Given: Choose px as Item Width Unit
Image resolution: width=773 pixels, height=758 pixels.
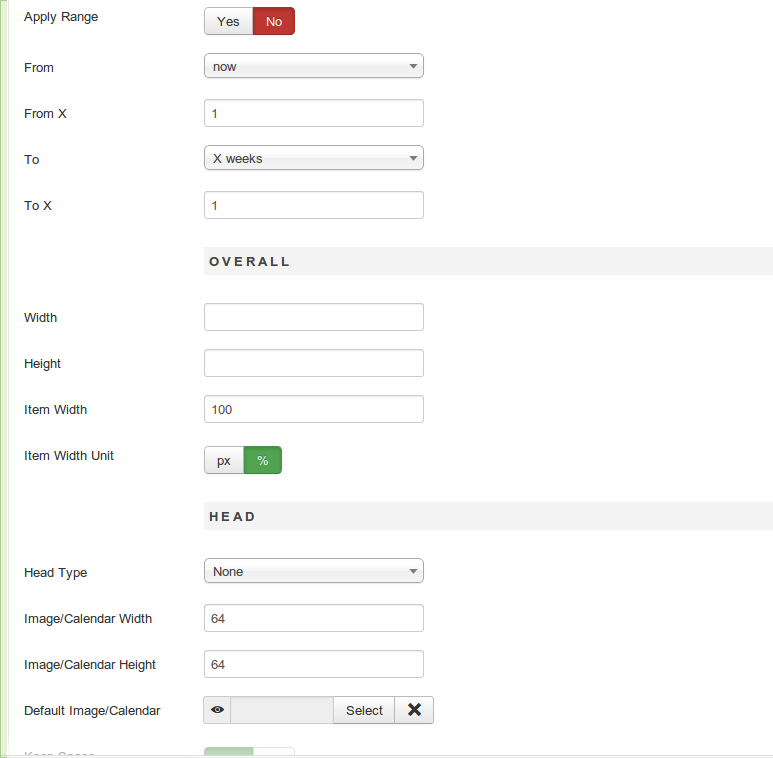Looking at the screenshot, I should 224,460.
